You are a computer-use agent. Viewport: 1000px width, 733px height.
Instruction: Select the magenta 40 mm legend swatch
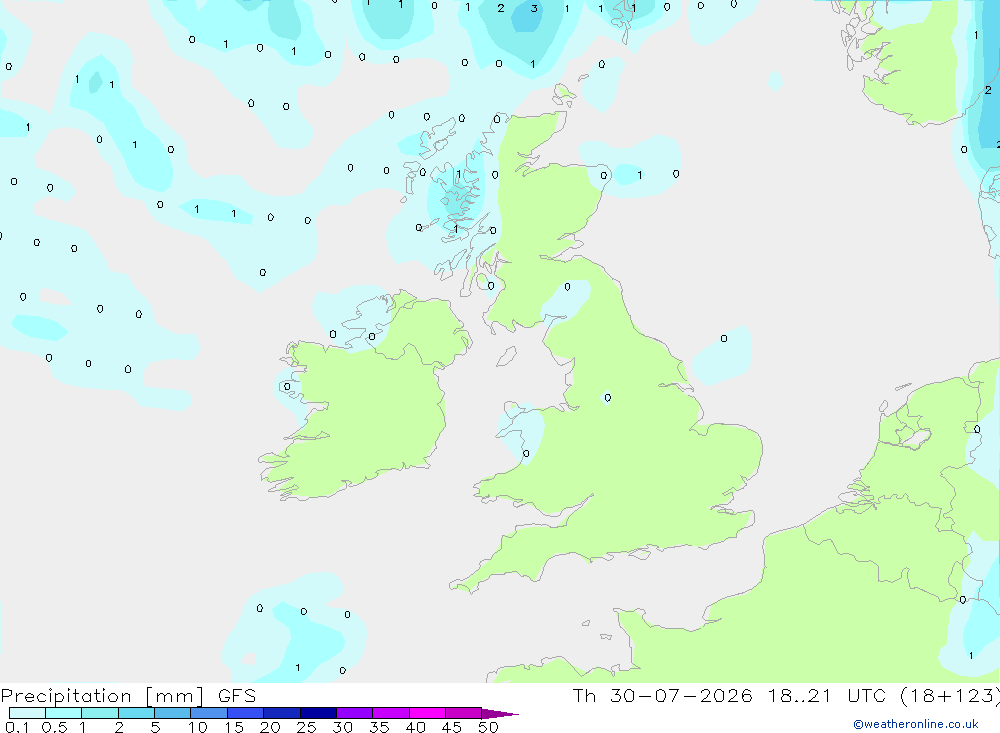click(427, 713)
